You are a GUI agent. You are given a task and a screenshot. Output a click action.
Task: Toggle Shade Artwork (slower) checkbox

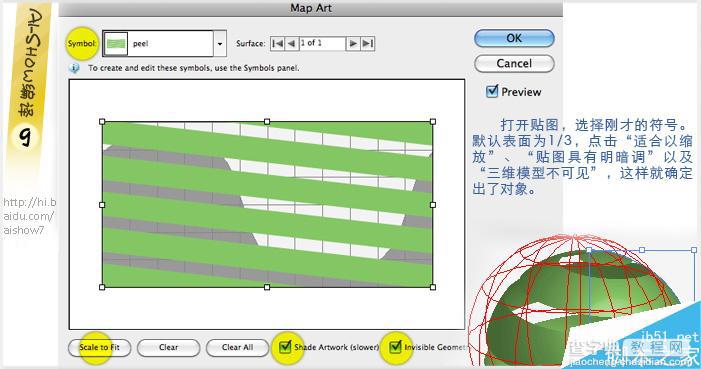[285, 347]
